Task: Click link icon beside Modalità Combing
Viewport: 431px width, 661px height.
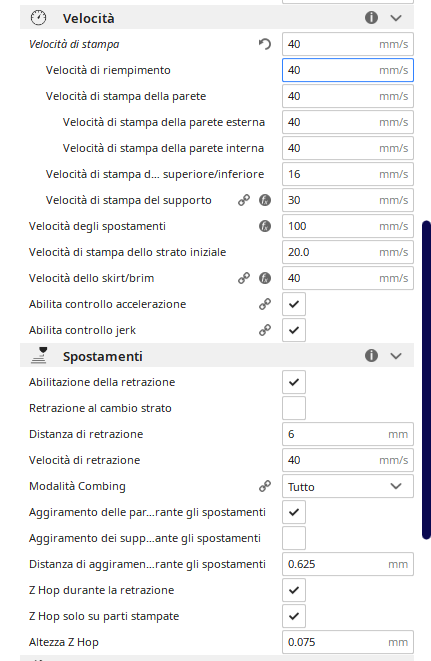Action: coord(265,486)
